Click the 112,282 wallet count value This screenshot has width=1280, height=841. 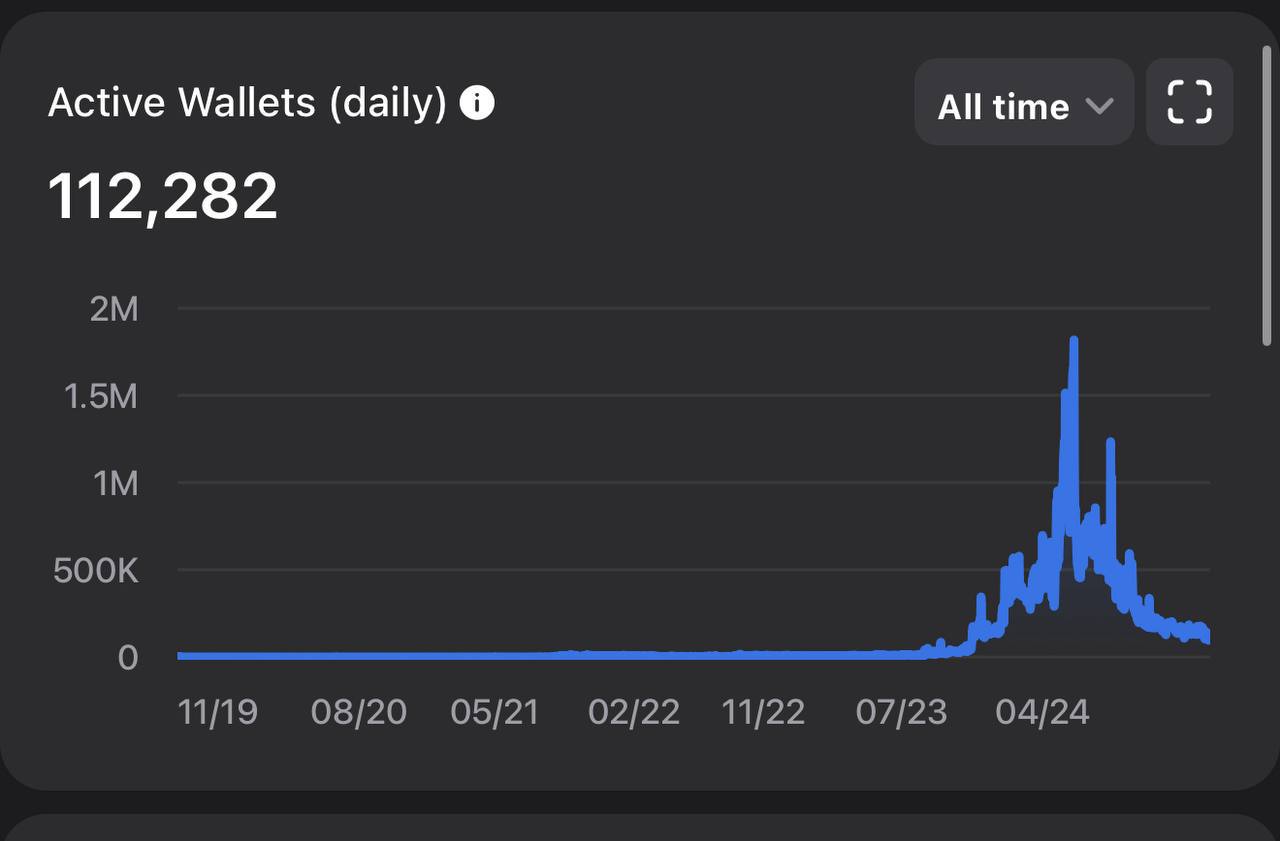click(x=163, y=196)
